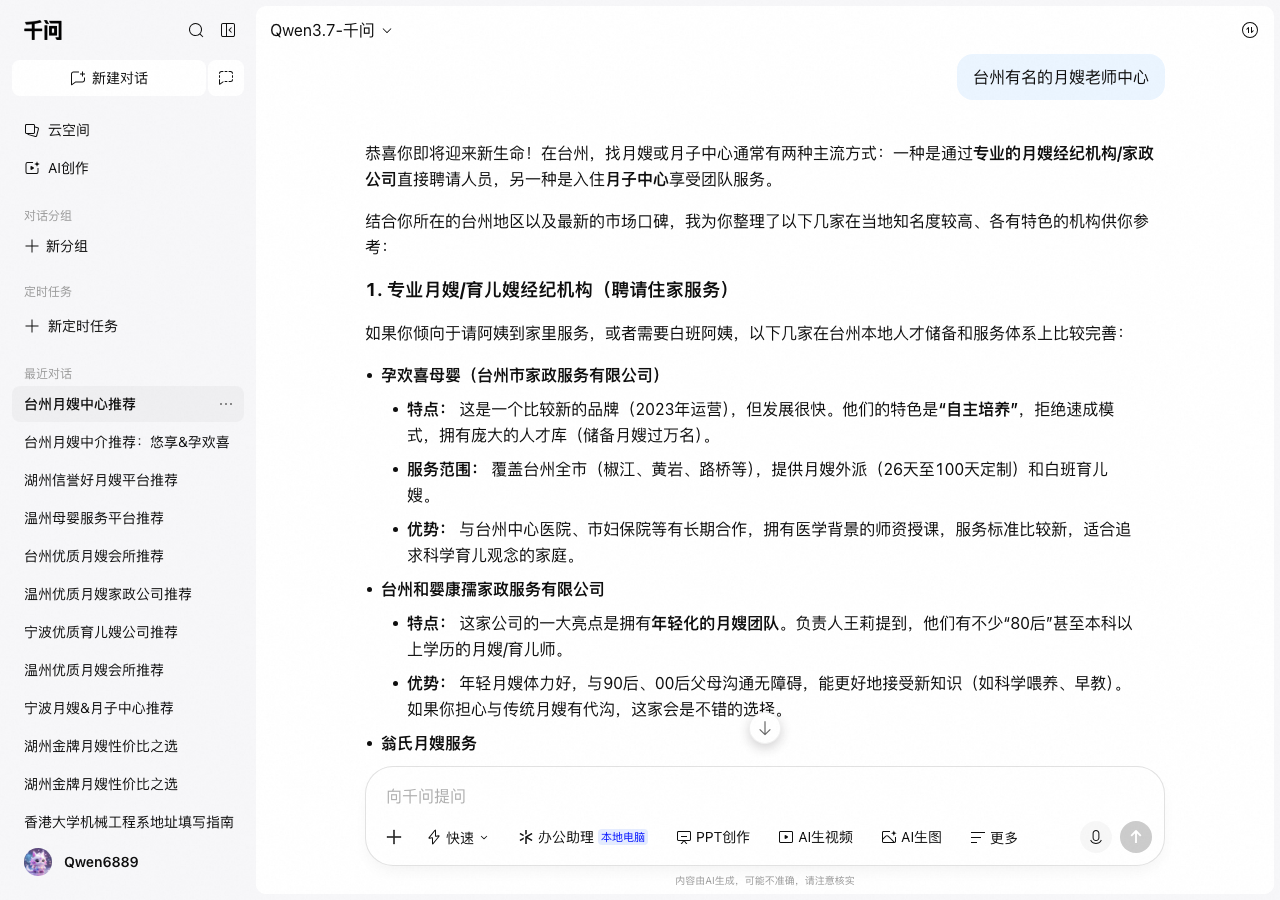Add a new group with 新分组
Viewport: 1280px width, 900px height.
point(57,246)
